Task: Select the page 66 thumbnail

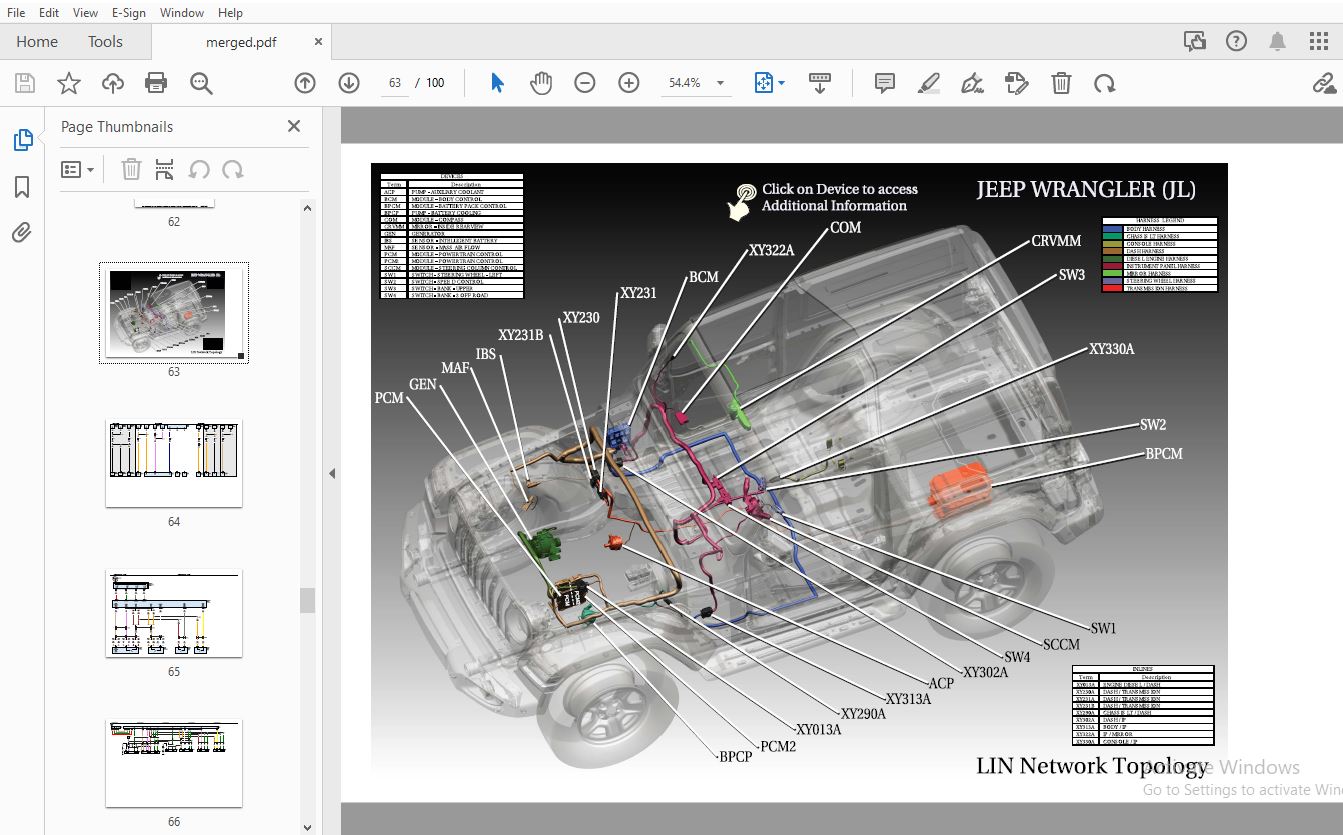Action: point(174,763)
